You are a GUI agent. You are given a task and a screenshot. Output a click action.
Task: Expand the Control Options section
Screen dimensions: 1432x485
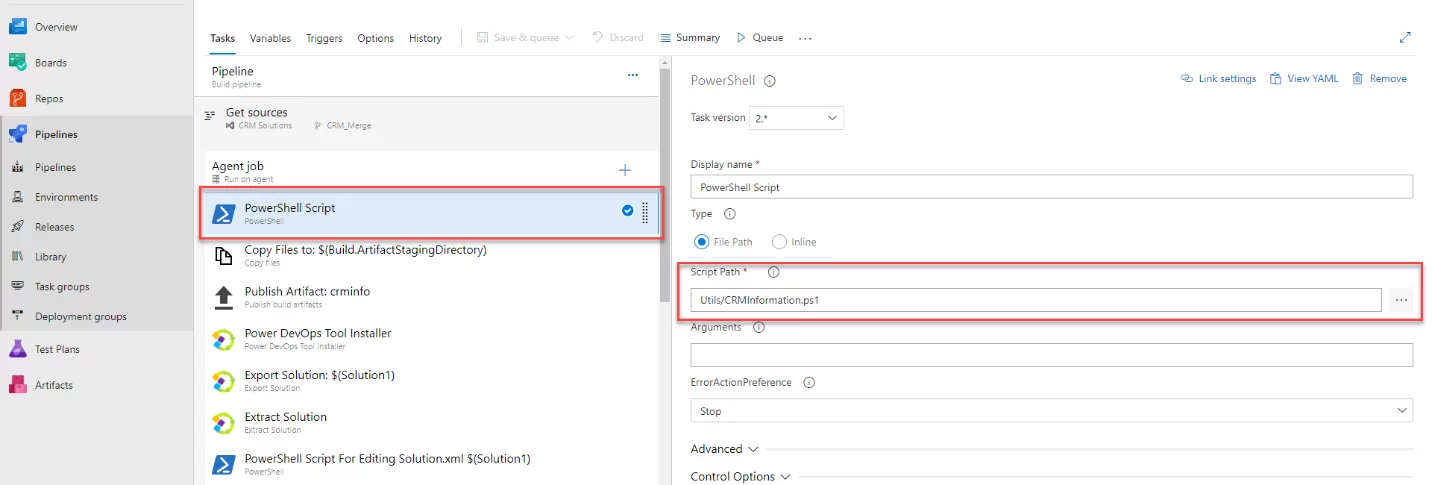741,477
